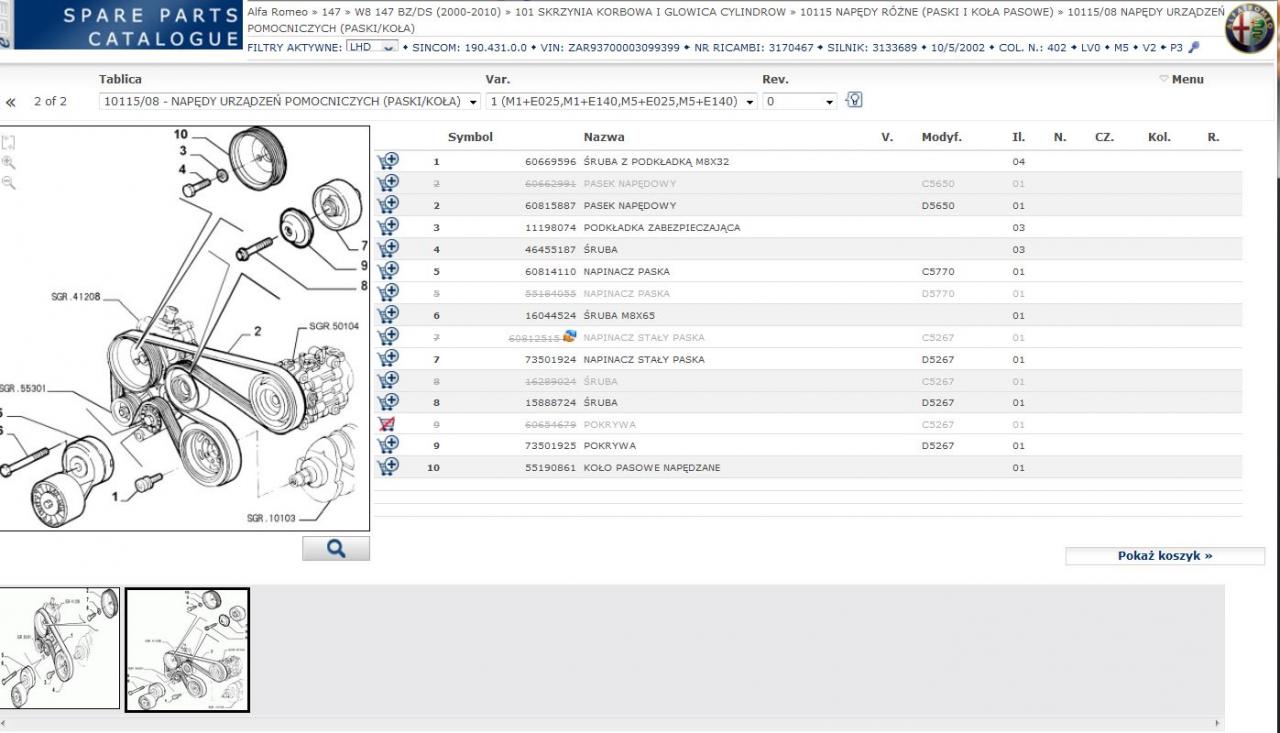Click part number 73501925

[551, 446]
